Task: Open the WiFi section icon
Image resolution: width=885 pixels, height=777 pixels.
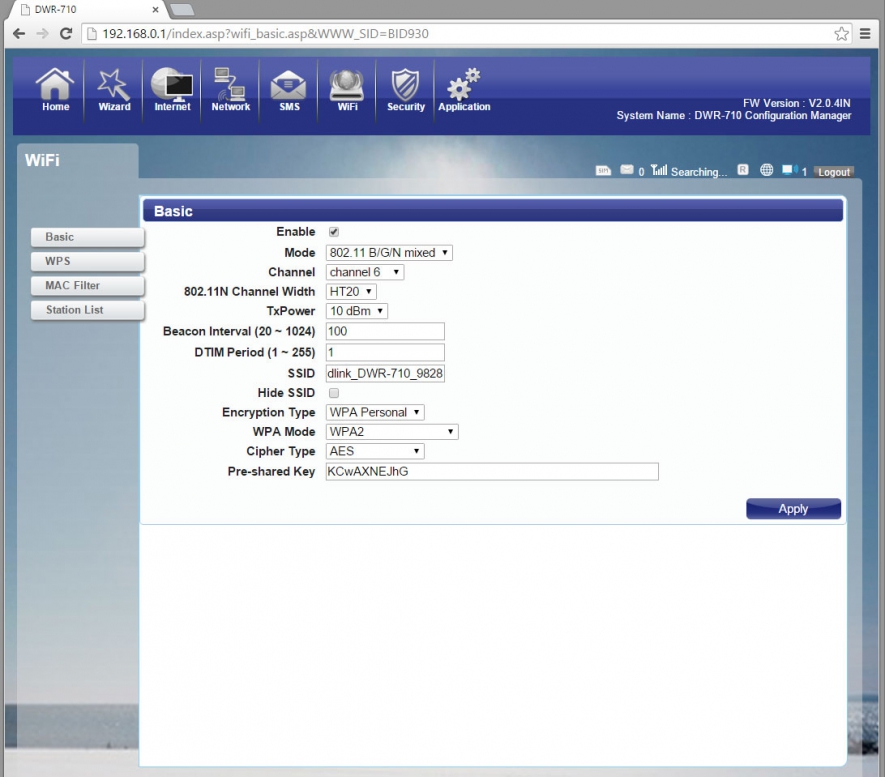Action: [347, 89]
